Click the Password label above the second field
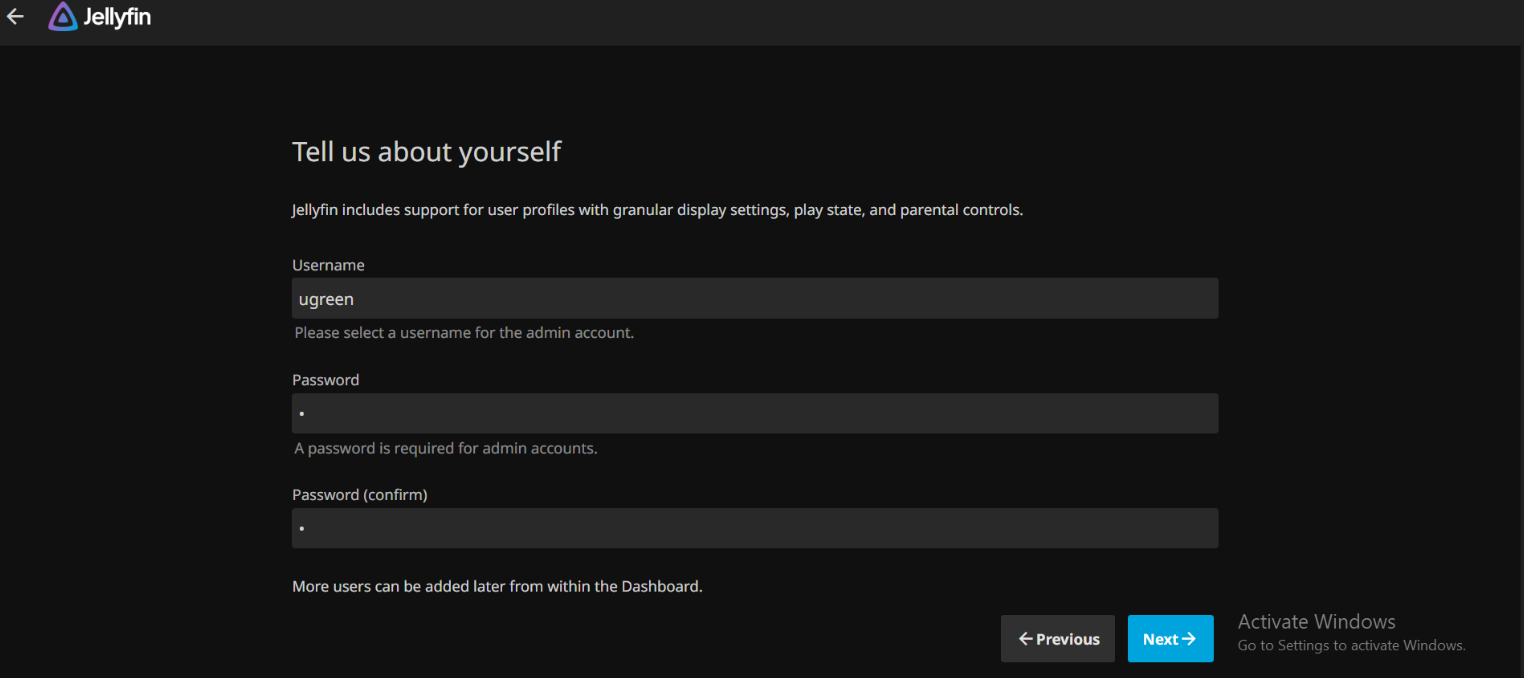 click(325, 380)
